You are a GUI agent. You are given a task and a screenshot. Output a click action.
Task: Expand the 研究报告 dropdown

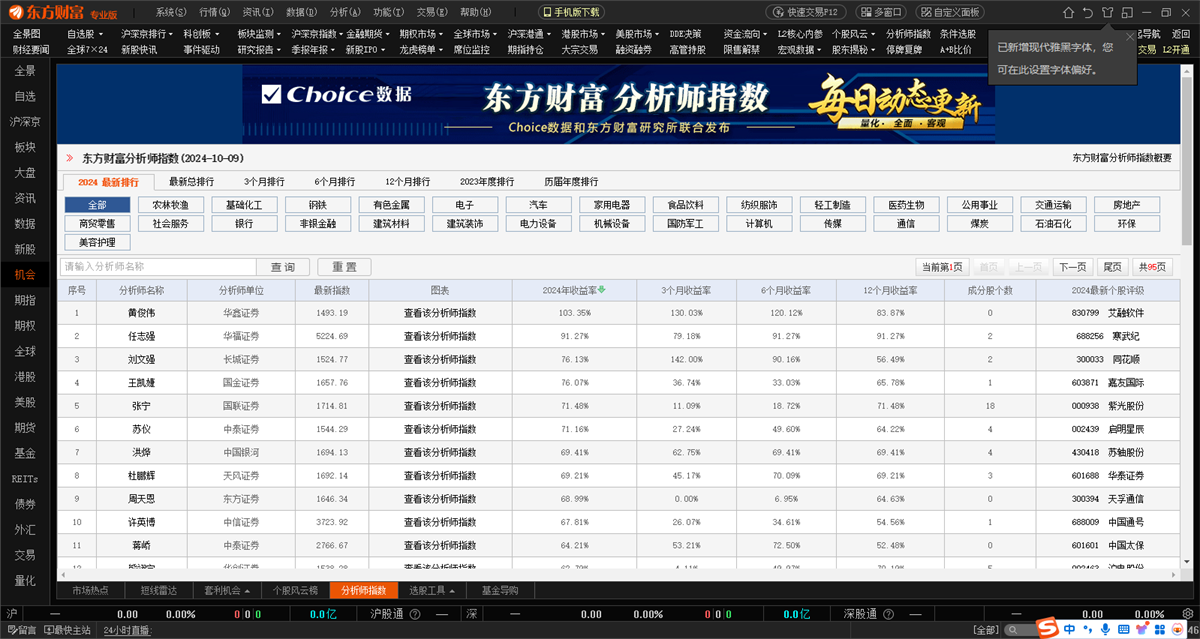point(280,49)
